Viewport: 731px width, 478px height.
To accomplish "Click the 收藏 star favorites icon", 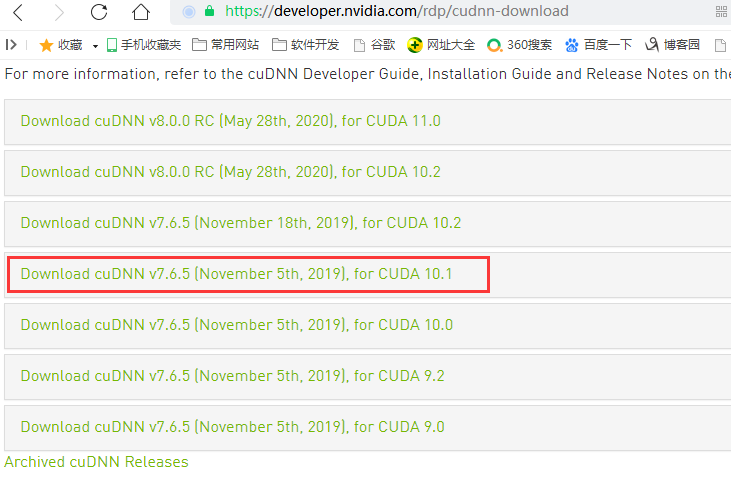I will (x=46, y=45).
